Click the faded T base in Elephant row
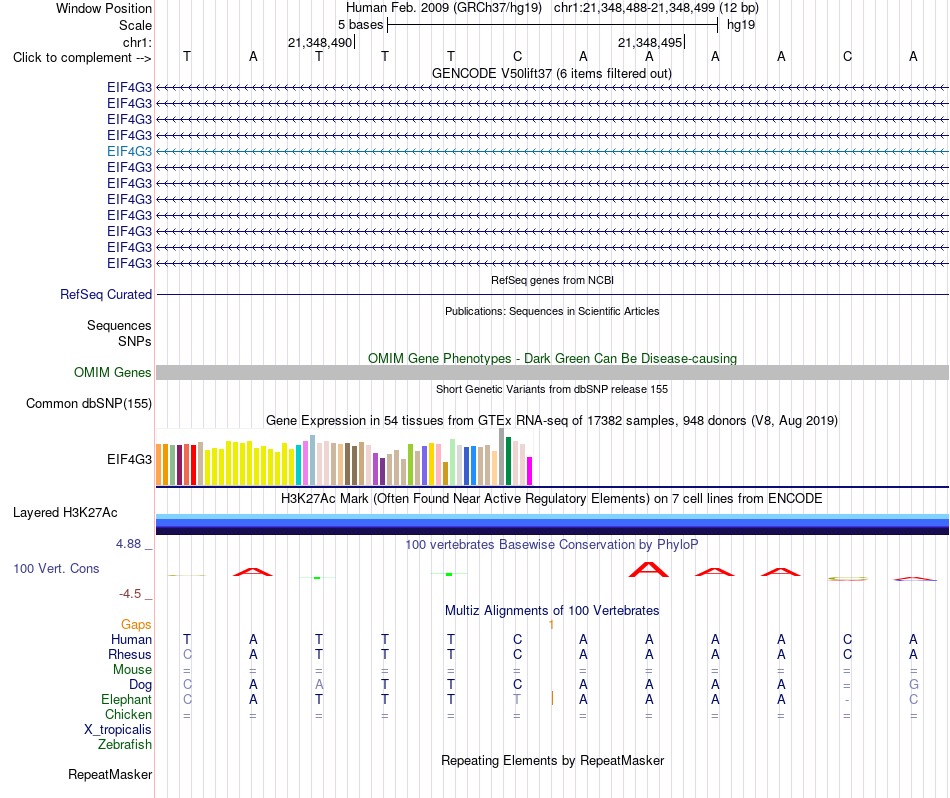The image size is (950, 798). 517,700
